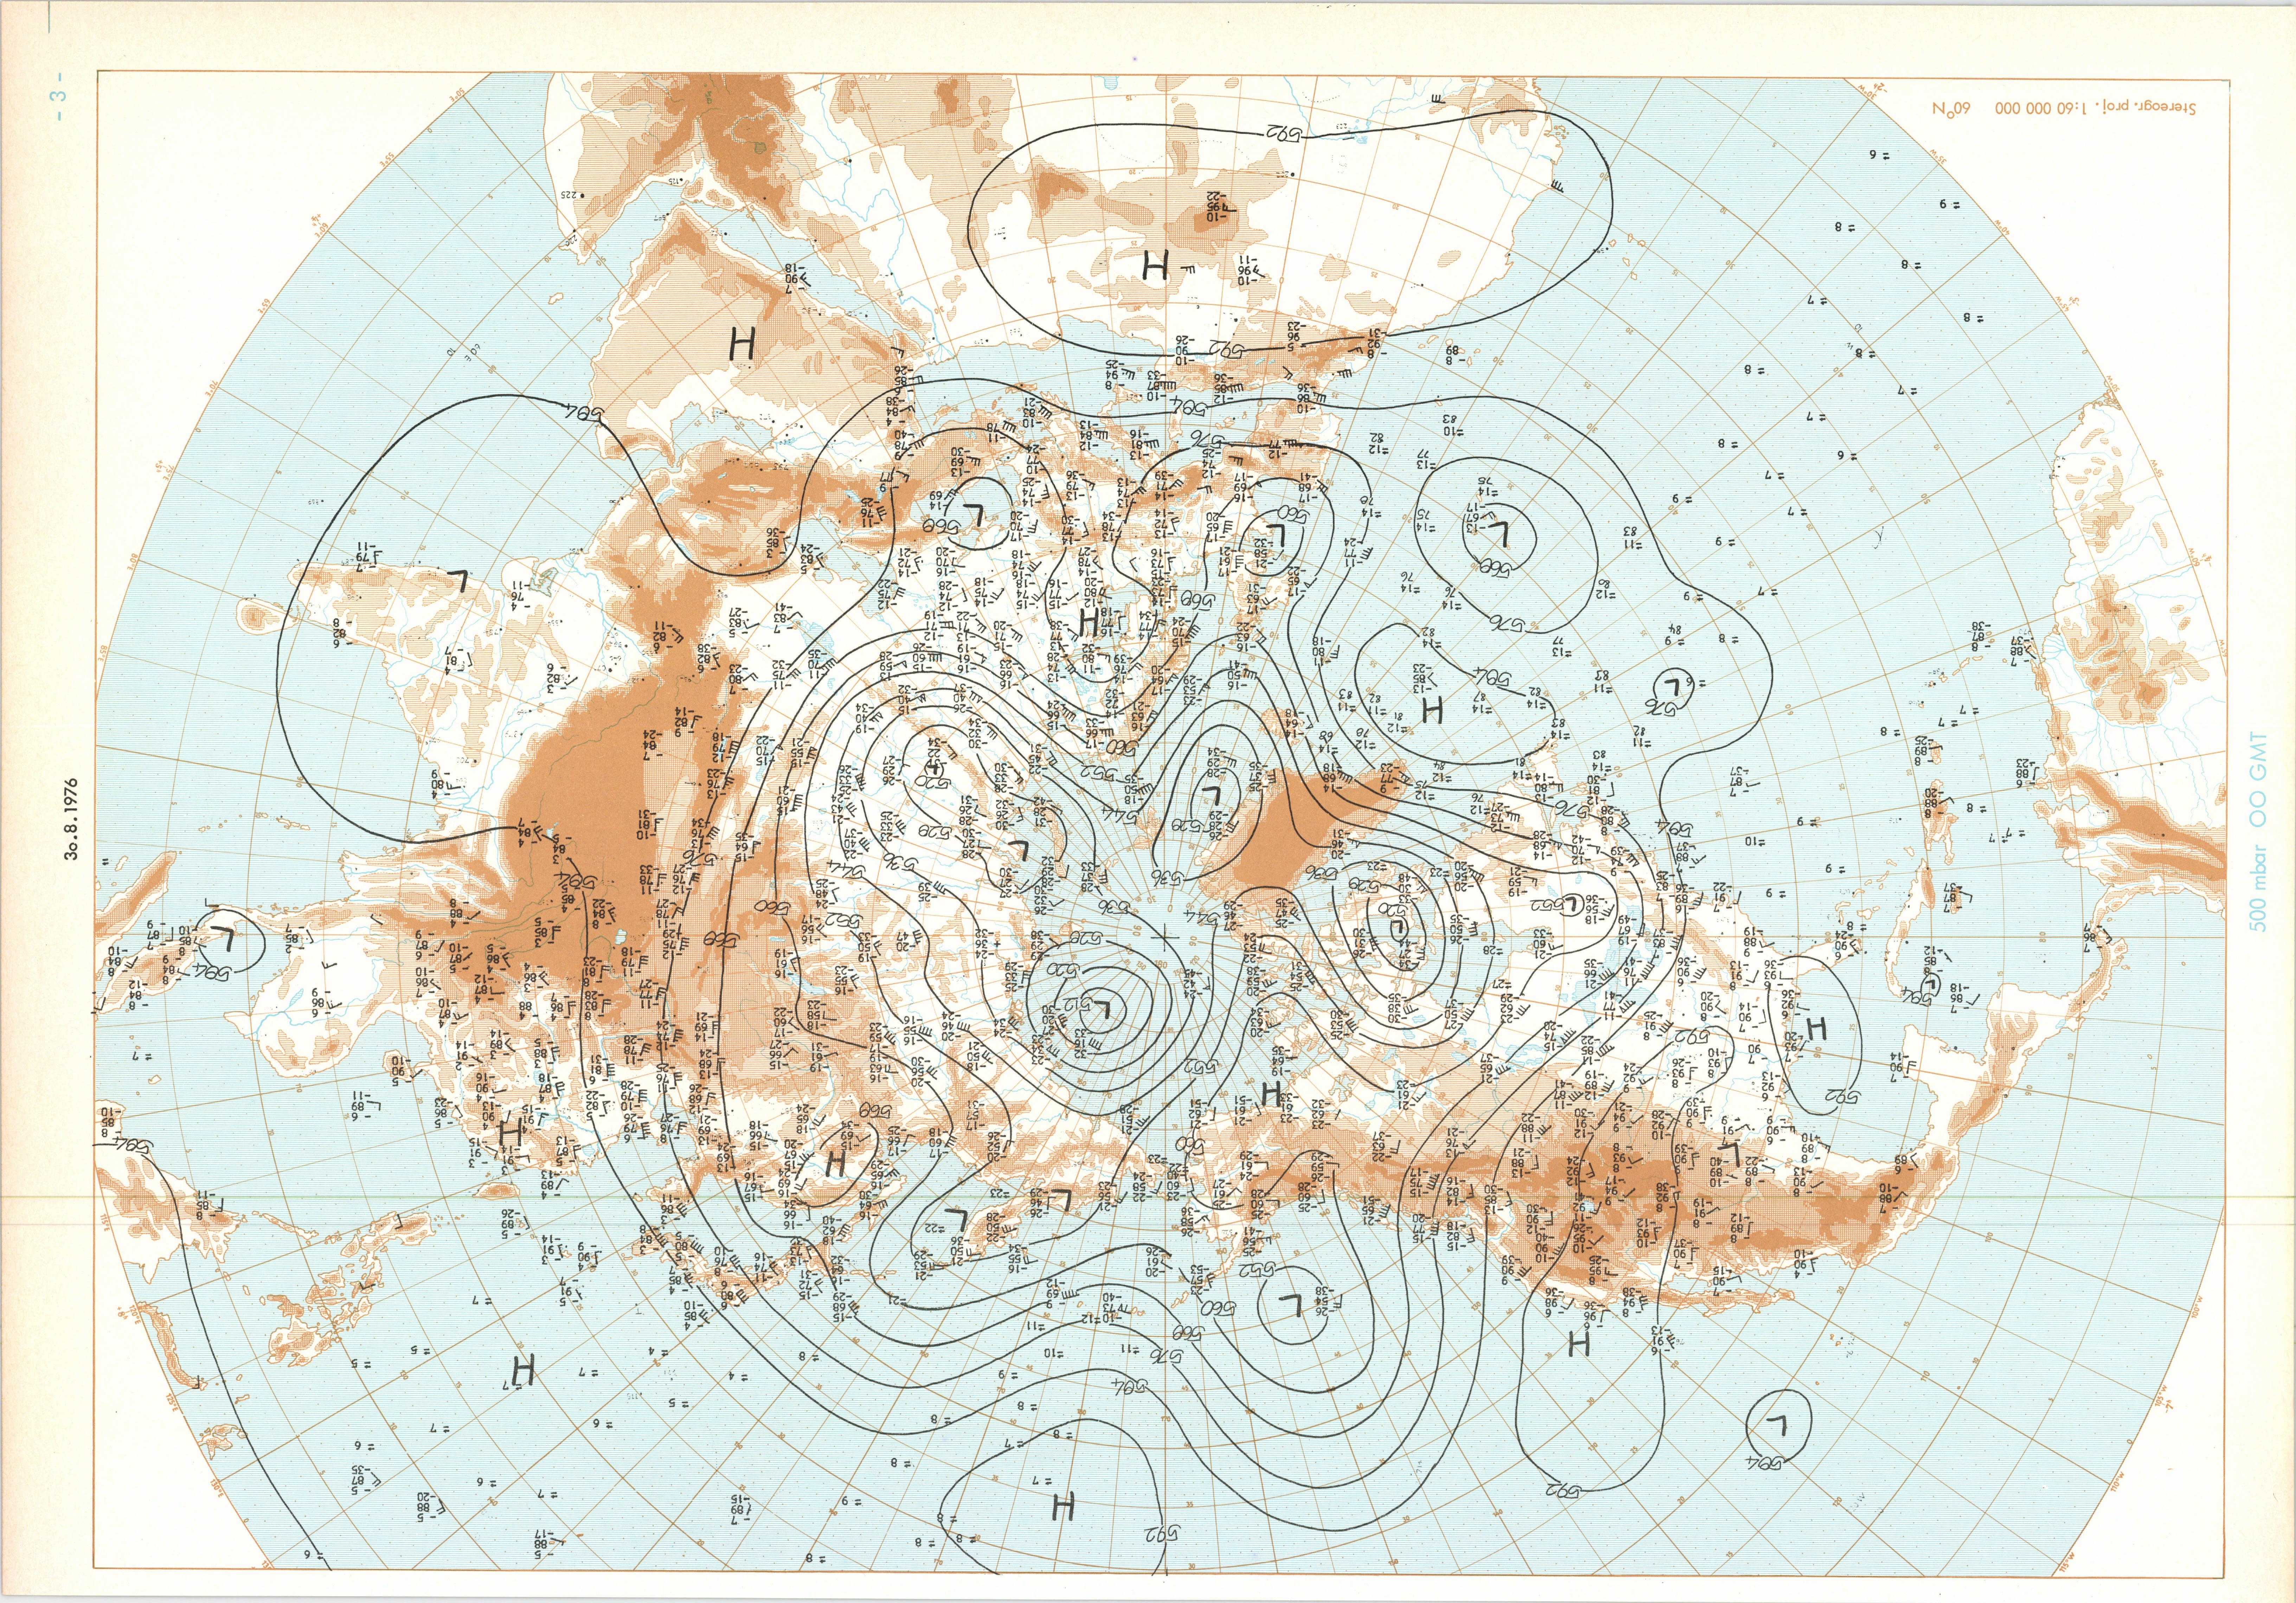Click the H inside the bottom 592 contour
Viewport: 2296px width, 1603px height.
[1064, 1506]
